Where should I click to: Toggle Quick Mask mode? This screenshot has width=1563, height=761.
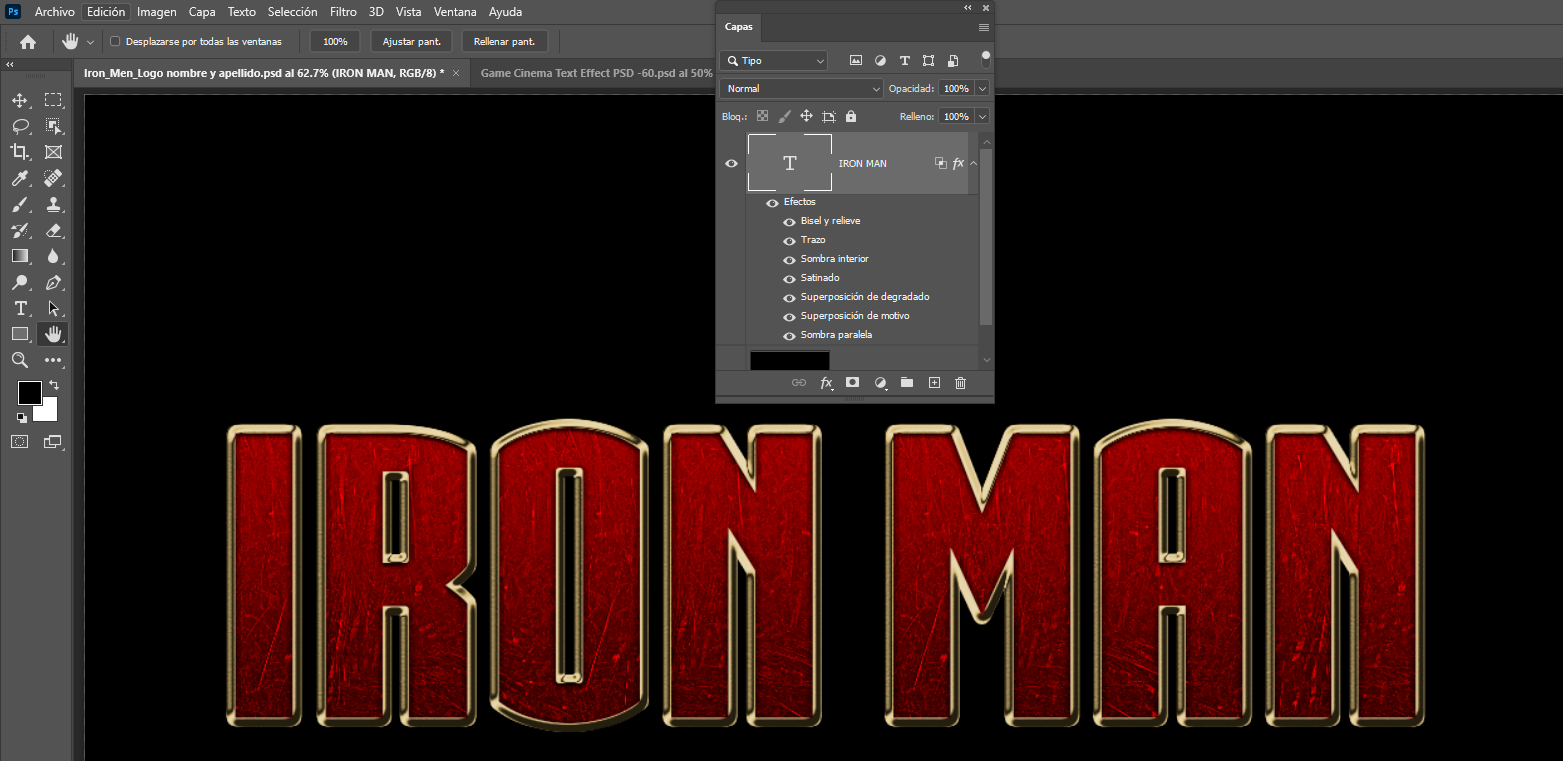(x=20, y=441)
